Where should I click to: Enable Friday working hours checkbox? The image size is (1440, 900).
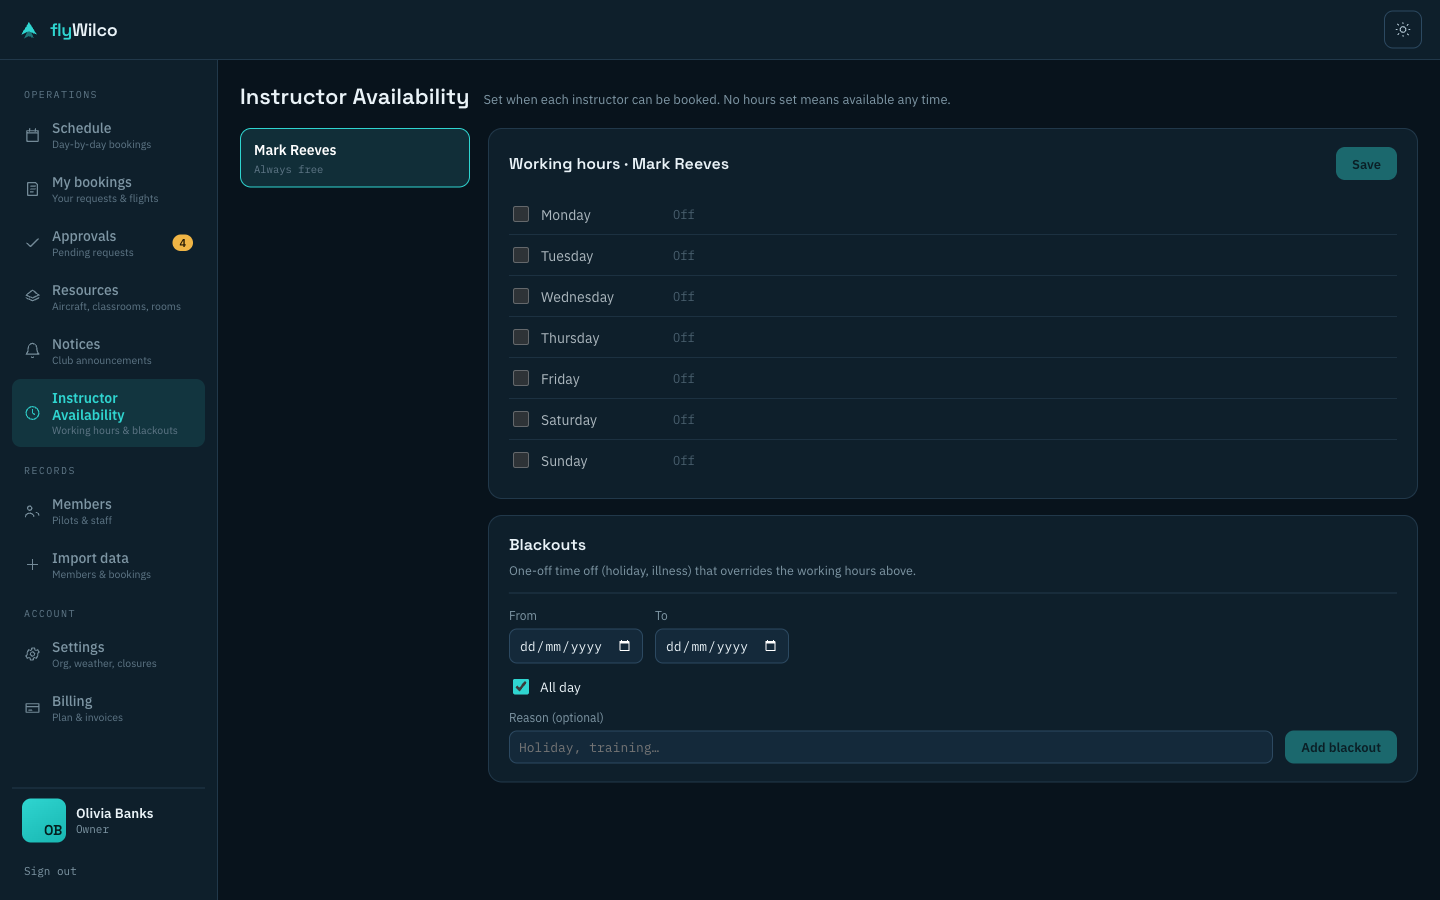521,378
